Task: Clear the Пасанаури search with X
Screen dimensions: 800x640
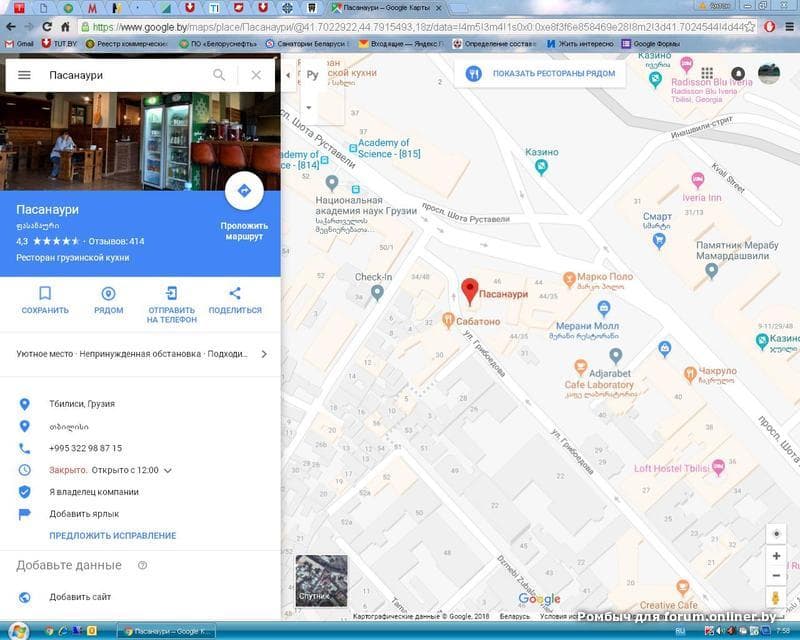Action: [x=256, y=75]
